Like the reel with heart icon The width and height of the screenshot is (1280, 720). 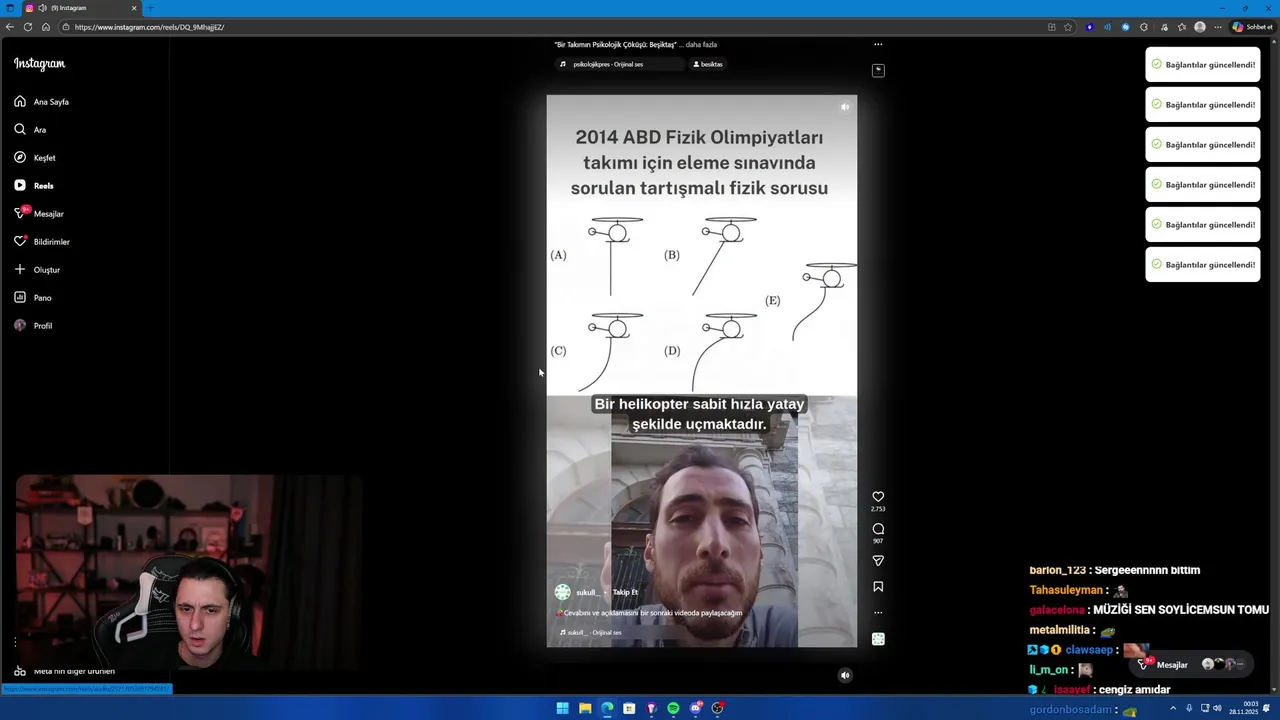point(878,497)
